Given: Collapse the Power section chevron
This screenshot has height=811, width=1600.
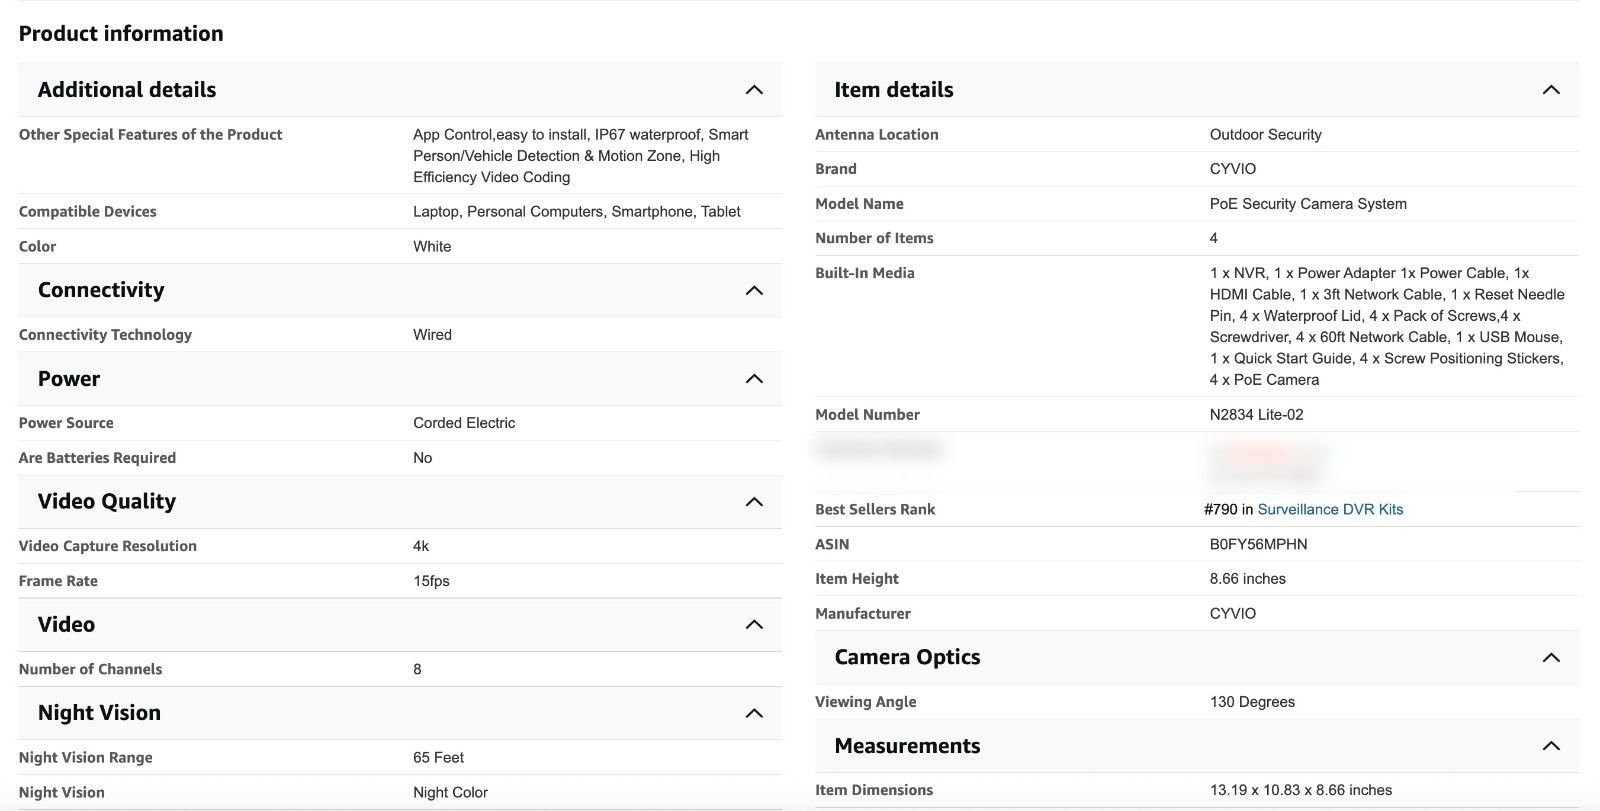Looking at the screenshot, I should 754,379.
